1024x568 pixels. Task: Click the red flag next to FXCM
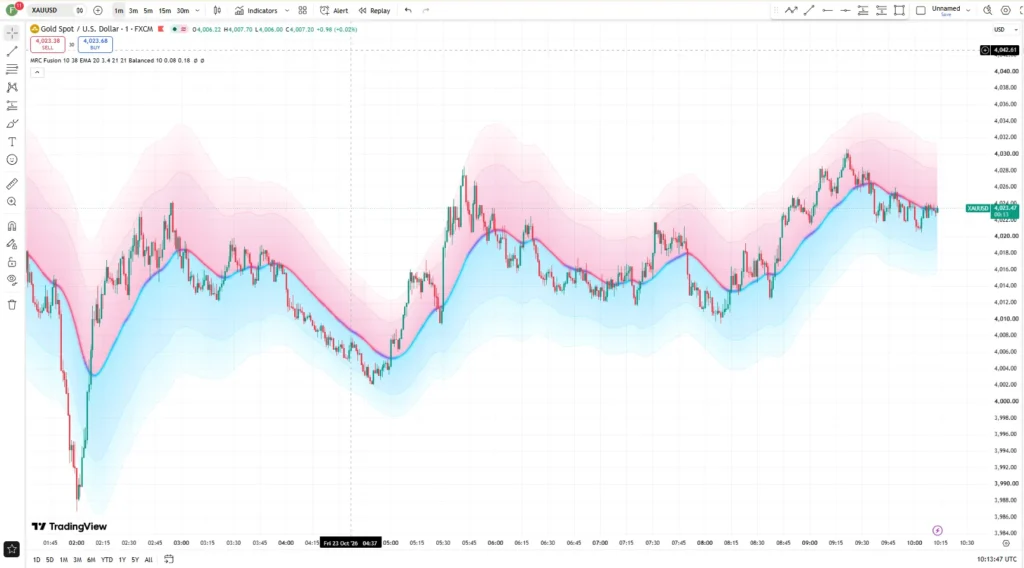pyautogui.click(x=161, y=29)
